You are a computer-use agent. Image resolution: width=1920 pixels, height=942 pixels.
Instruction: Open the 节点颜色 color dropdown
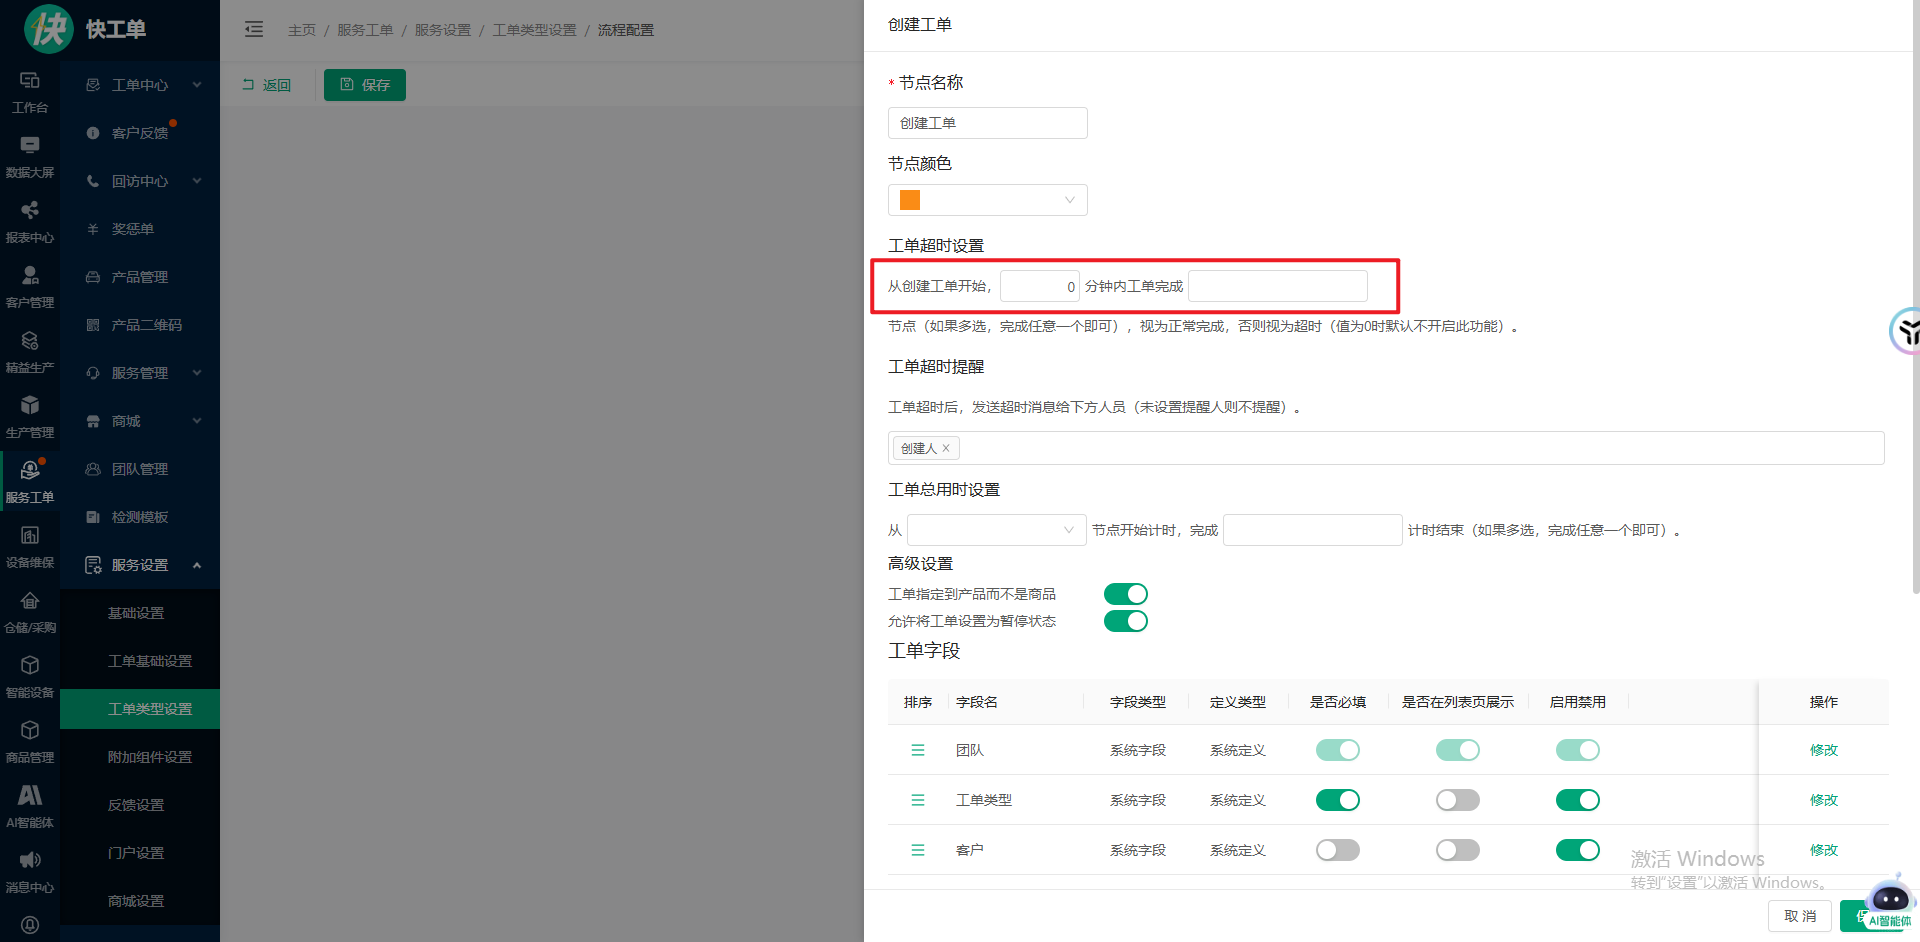987,200
